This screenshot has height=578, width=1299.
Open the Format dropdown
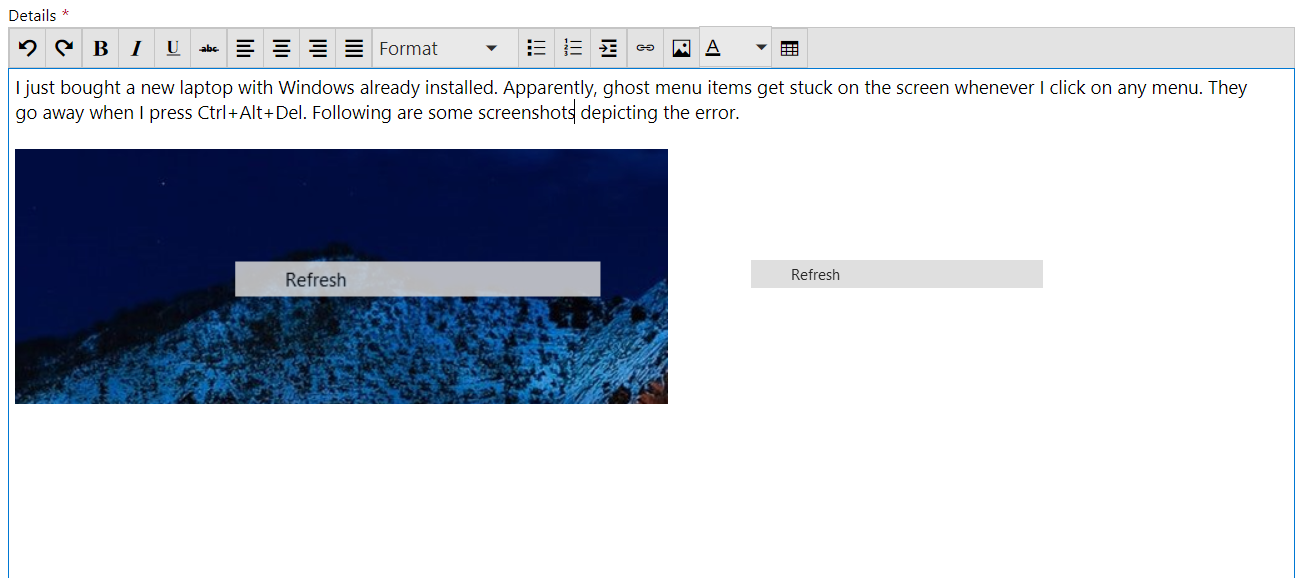445,48
